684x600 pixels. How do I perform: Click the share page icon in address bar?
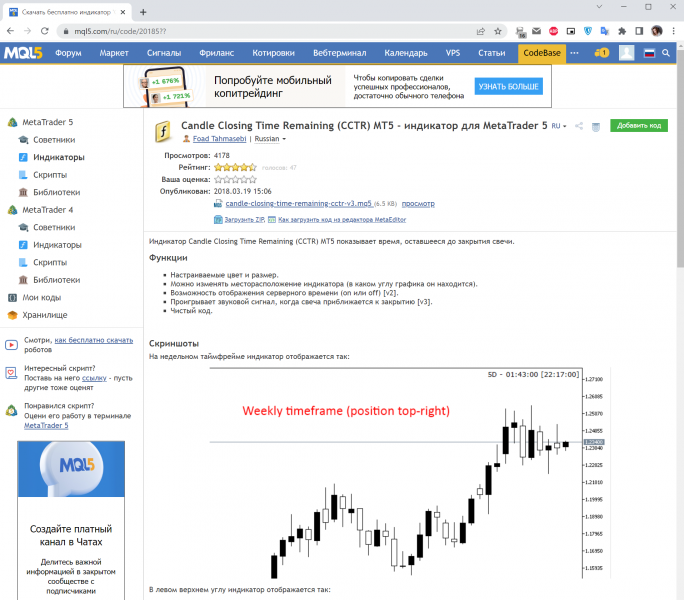tap(481, 31)
